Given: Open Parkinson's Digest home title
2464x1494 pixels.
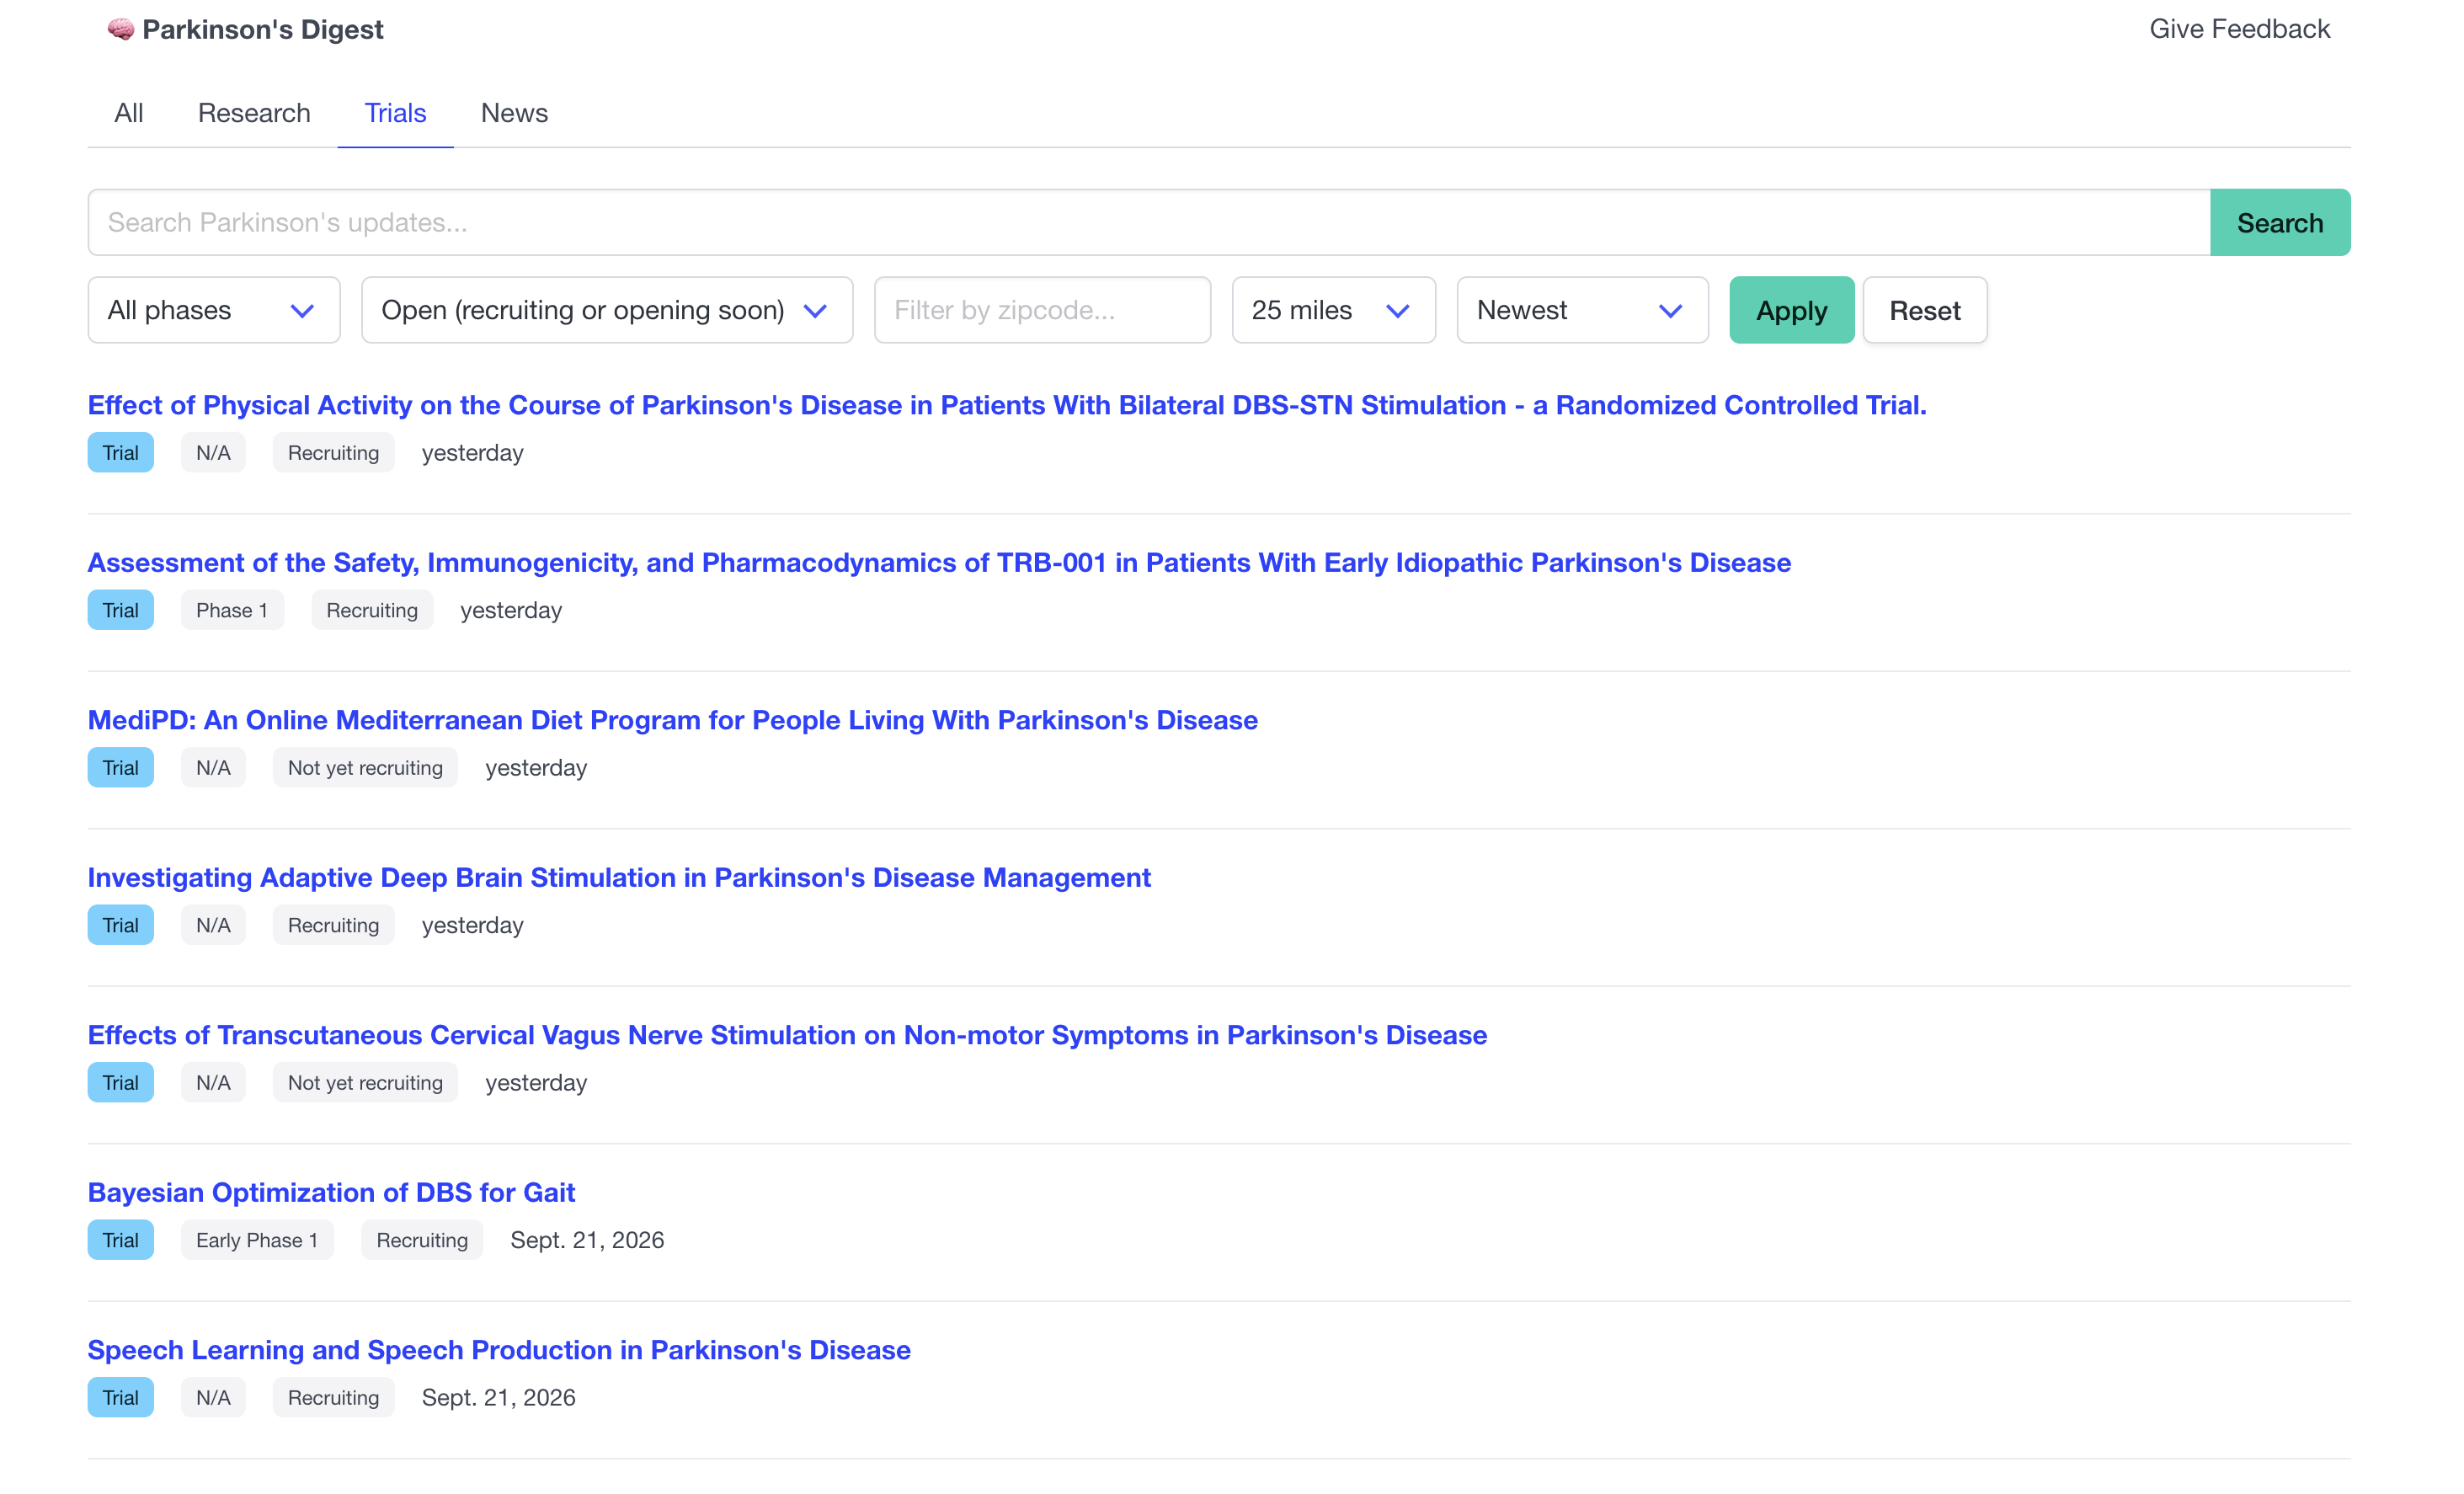Looking at the screenshot, I should pos(262,30).
